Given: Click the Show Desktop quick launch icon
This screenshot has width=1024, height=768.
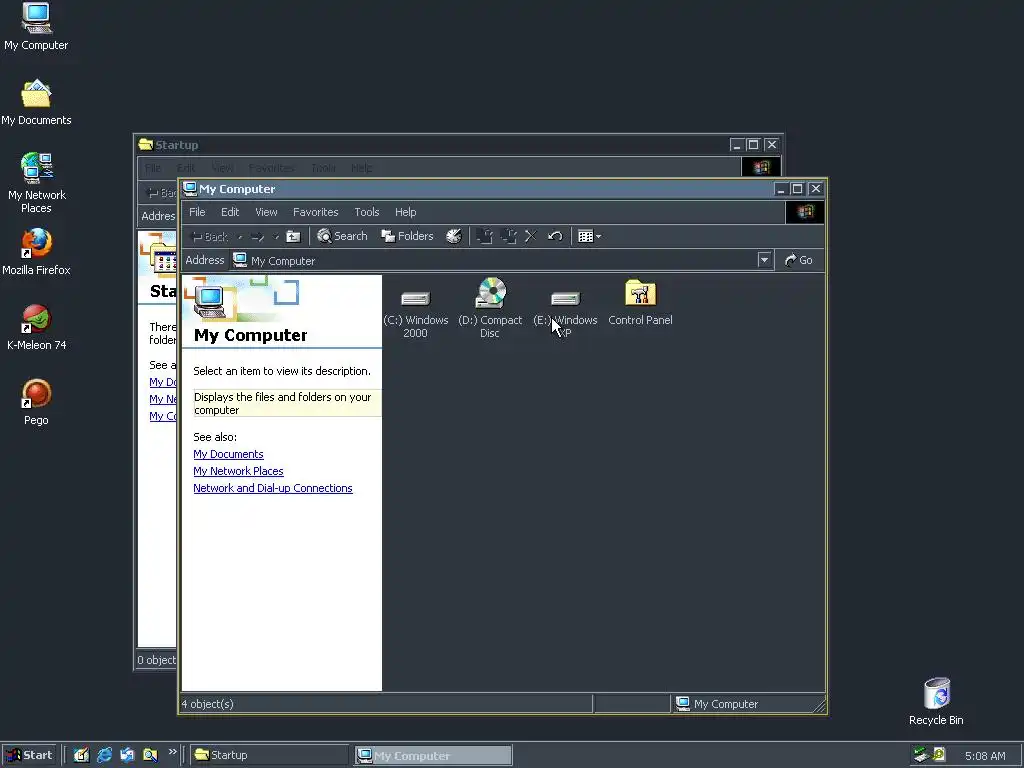Looking at the screenshot, I should 81,755.
